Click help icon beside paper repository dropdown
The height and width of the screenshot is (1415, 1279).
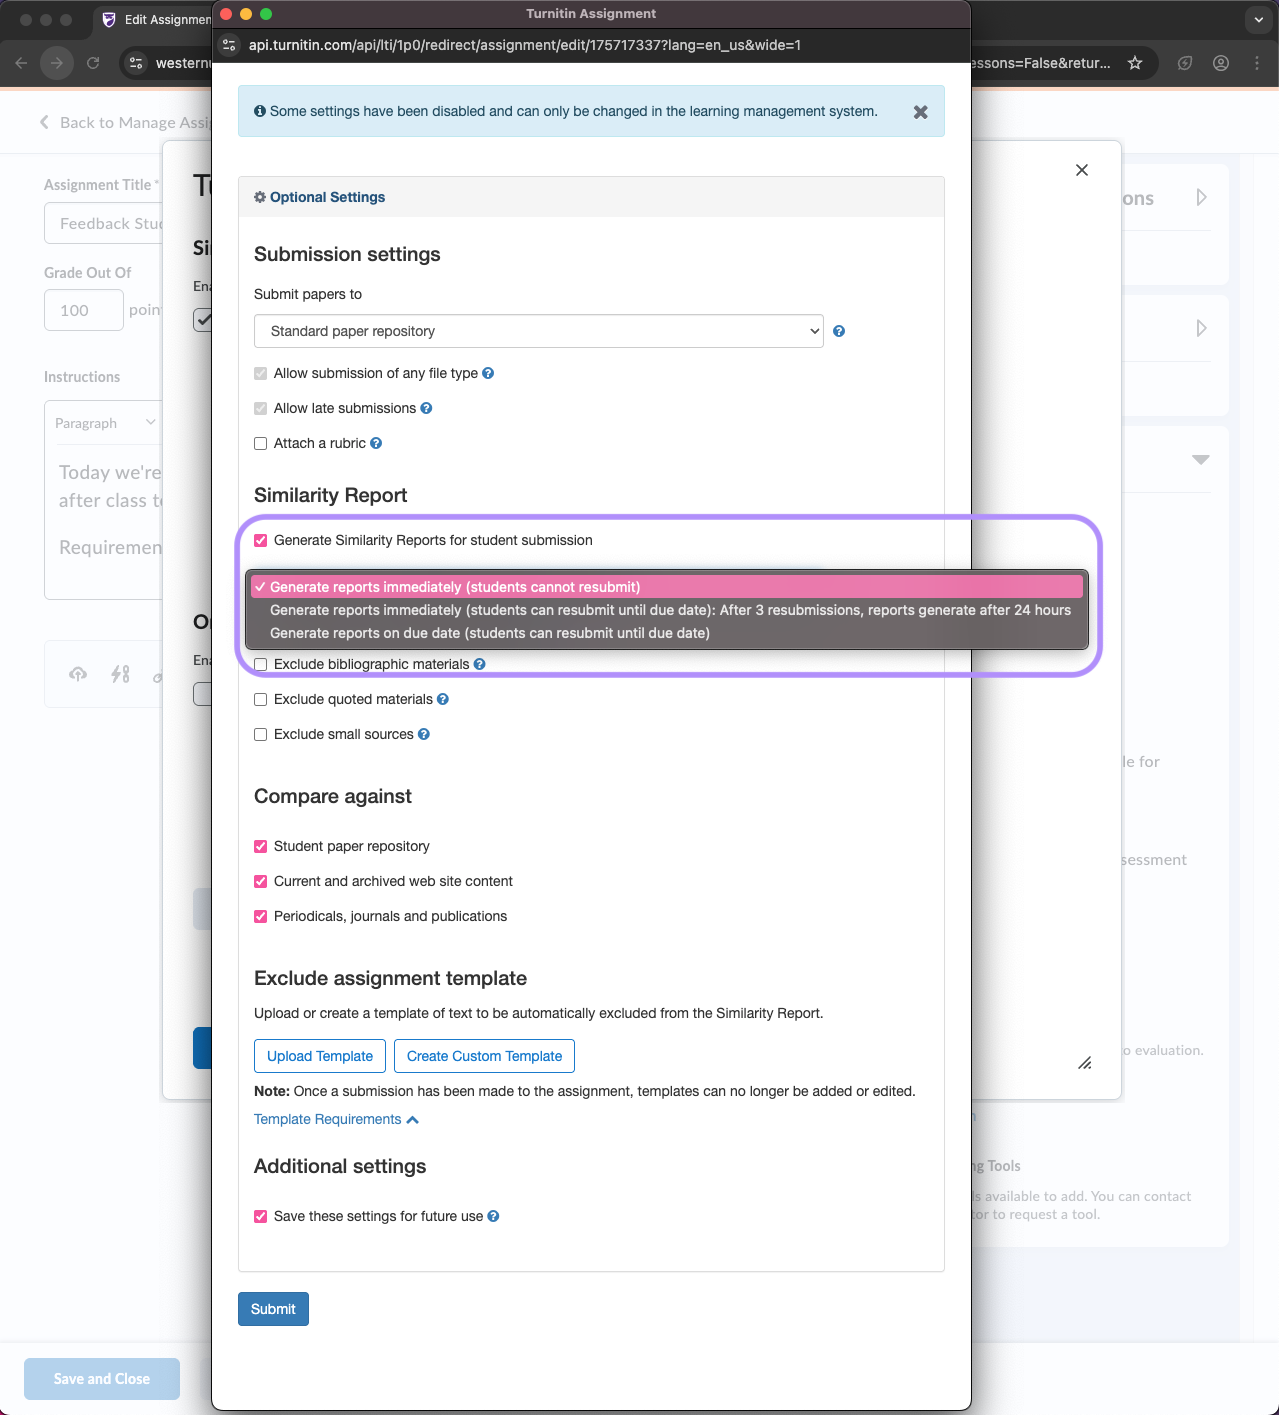tap(839, 331)
